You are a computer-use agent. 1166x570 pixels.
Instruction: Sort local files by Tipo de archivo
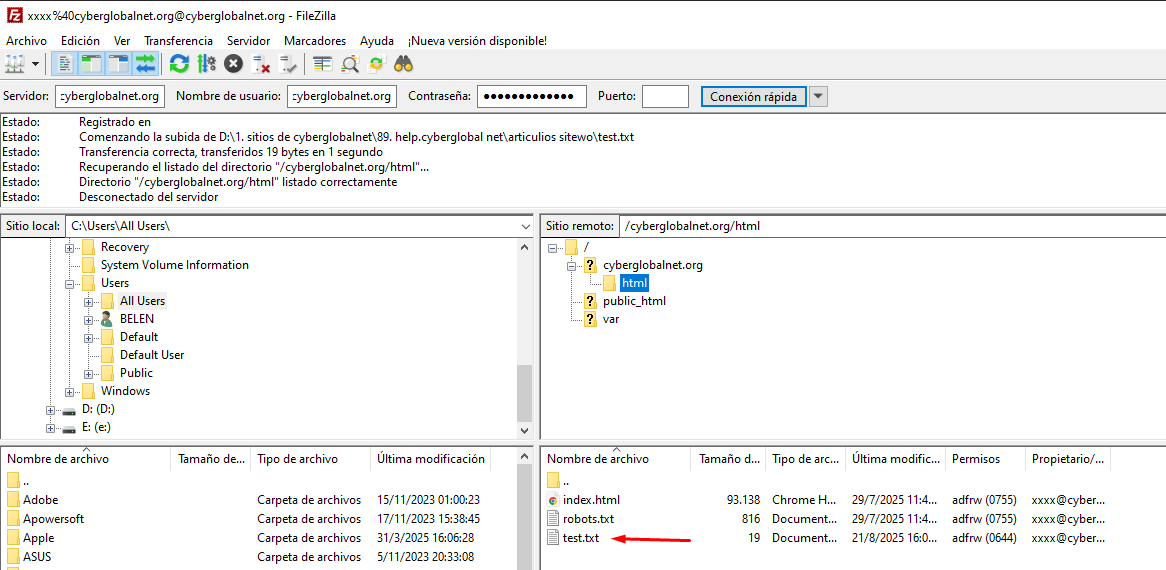click(310, 459)
